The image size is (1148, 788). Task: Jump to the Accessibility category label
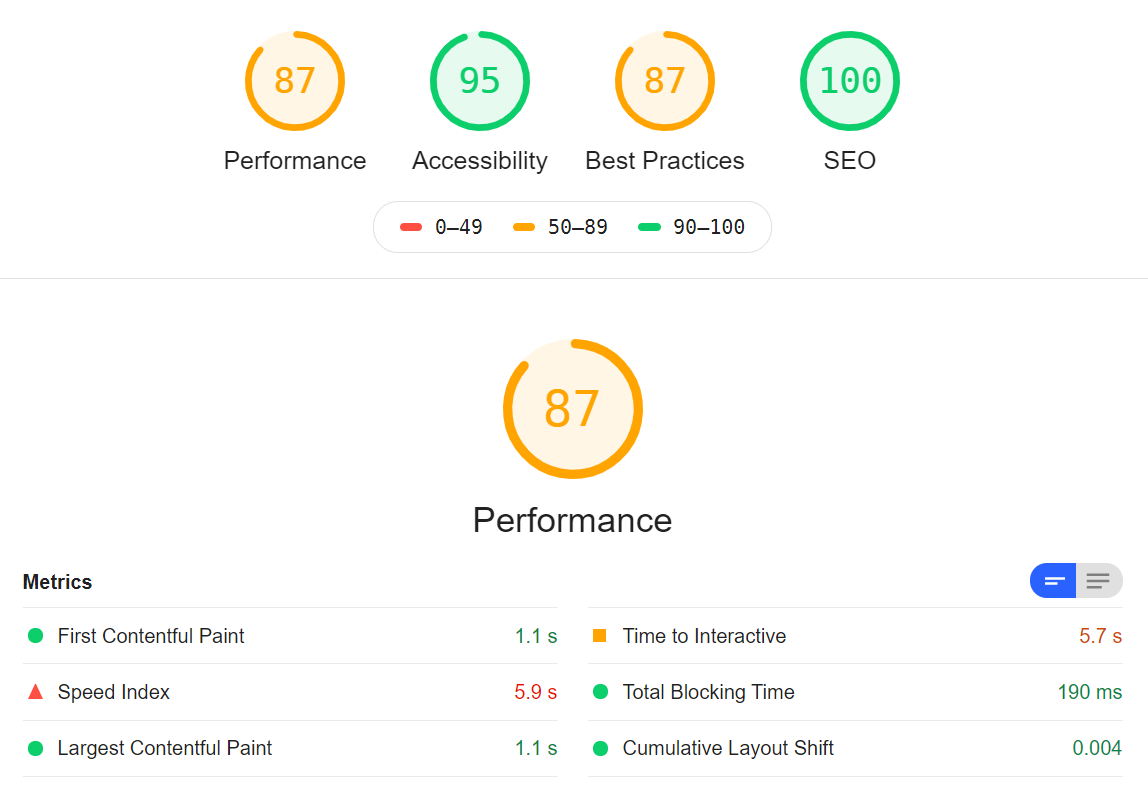pos(480,161)
